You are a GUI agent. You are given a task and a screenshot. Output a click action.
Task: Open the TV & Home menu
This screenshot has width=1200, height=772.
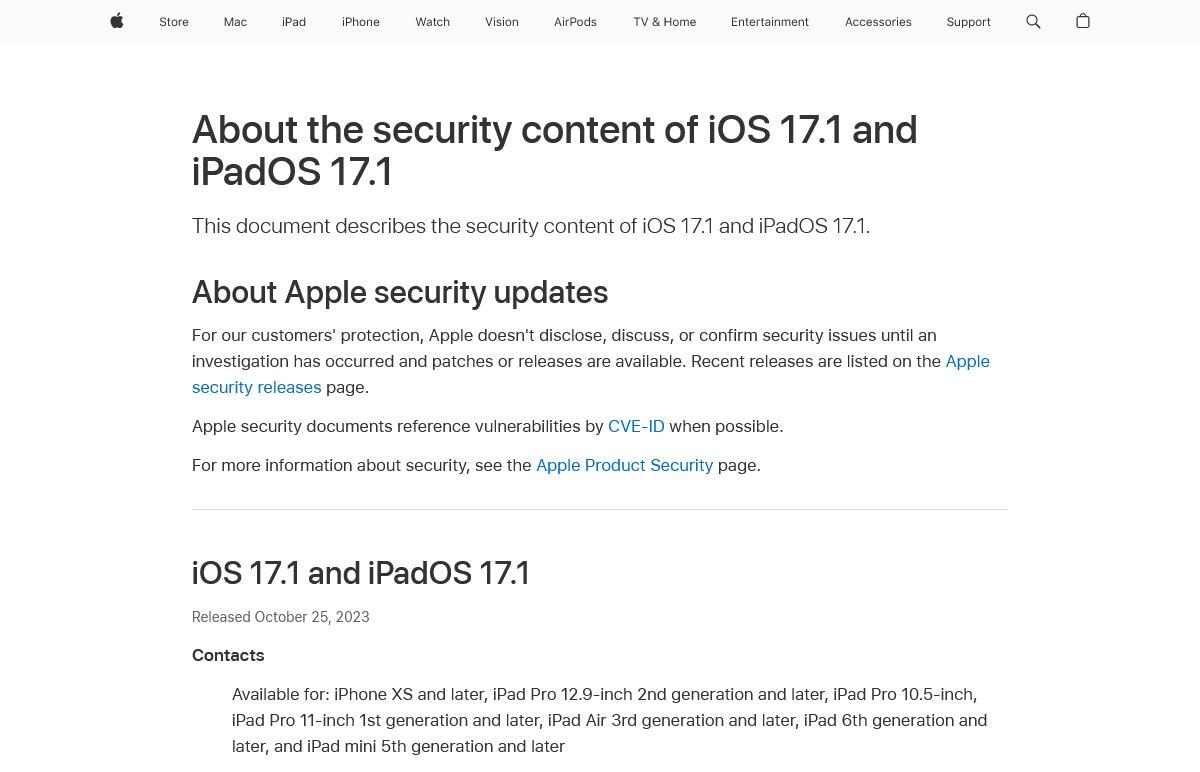(x=664, y=22)
